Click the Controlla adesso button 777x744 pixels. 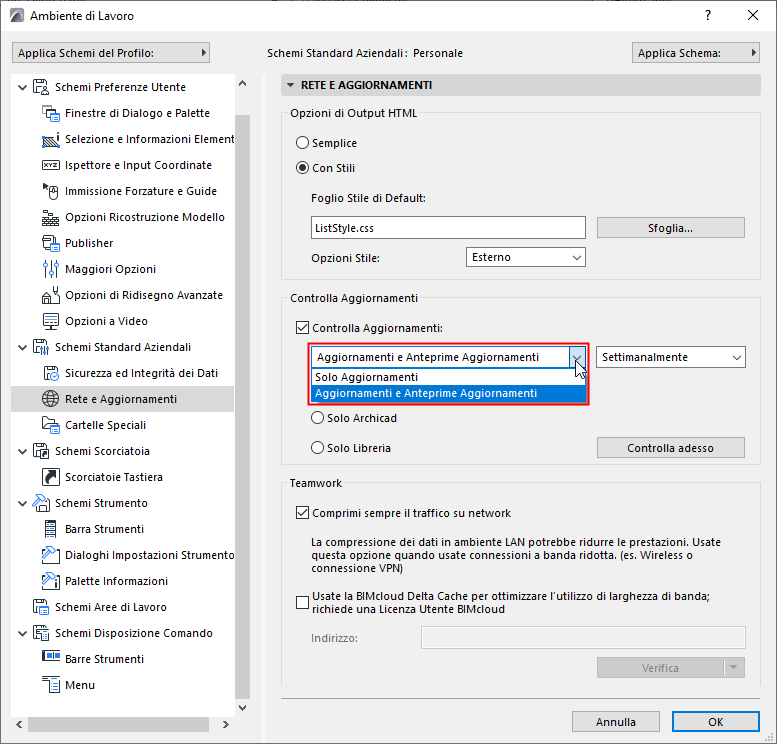click(x=670, y=448)
